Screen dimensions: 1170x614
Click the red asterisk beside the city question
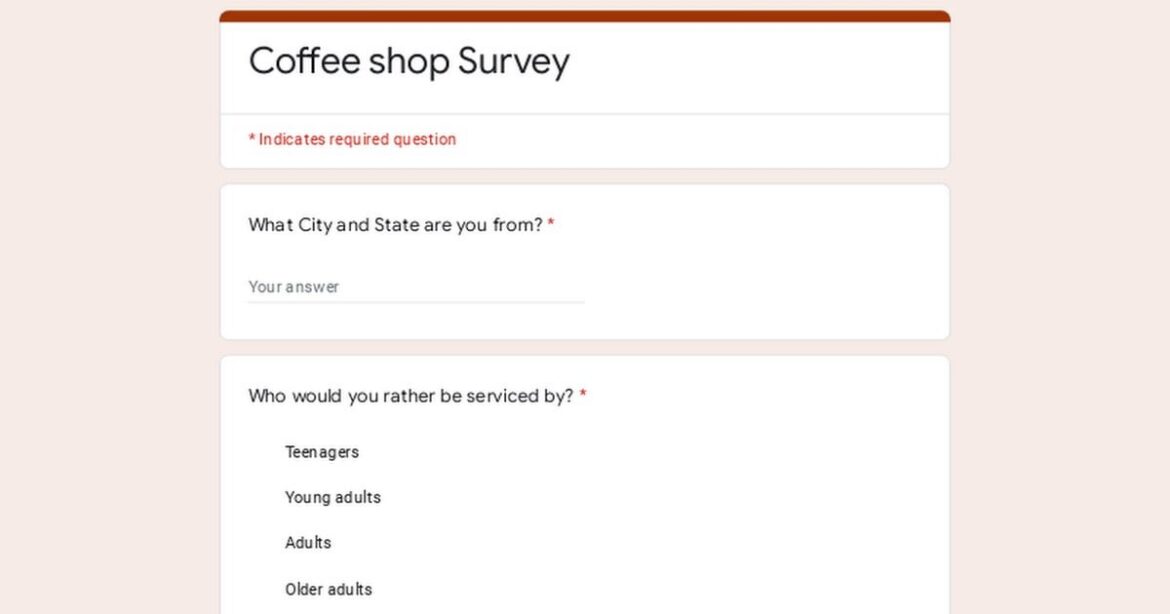click(551, 224)
